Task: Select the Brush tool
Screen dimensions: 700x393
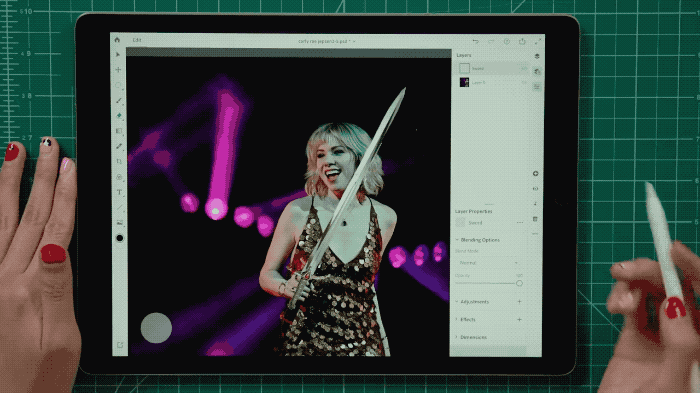Action: point(119,100)
